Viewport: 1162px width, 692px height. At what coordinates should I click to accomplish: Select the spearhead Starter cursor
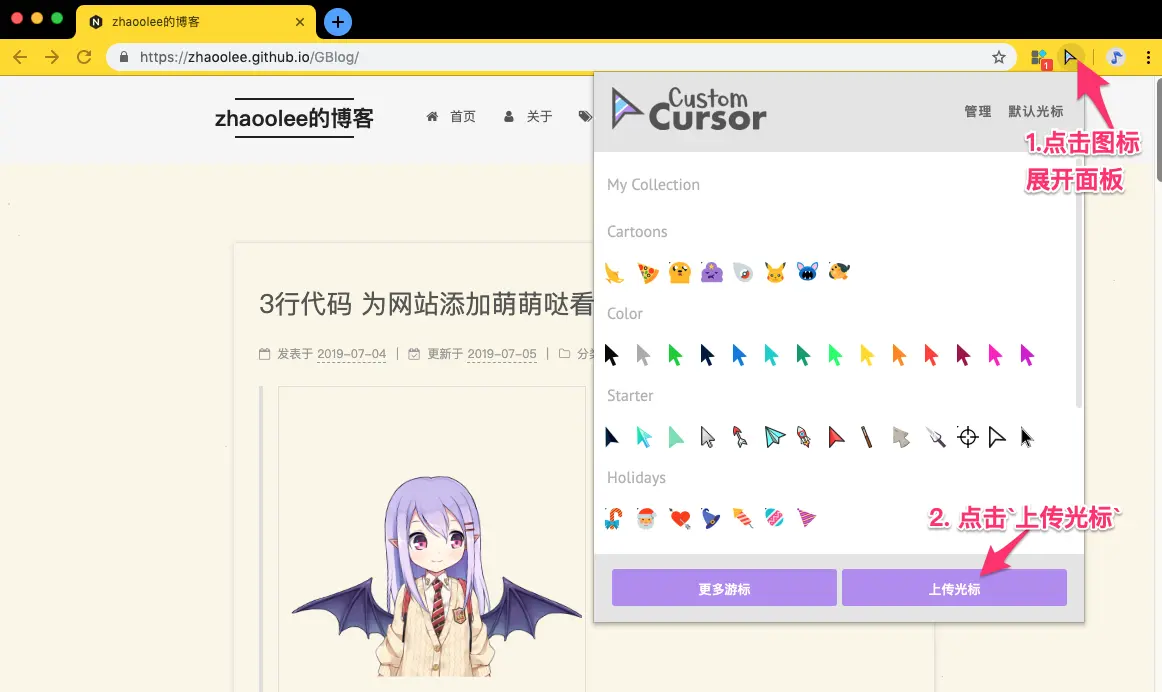pyautogui.click(x=936, y=437)
